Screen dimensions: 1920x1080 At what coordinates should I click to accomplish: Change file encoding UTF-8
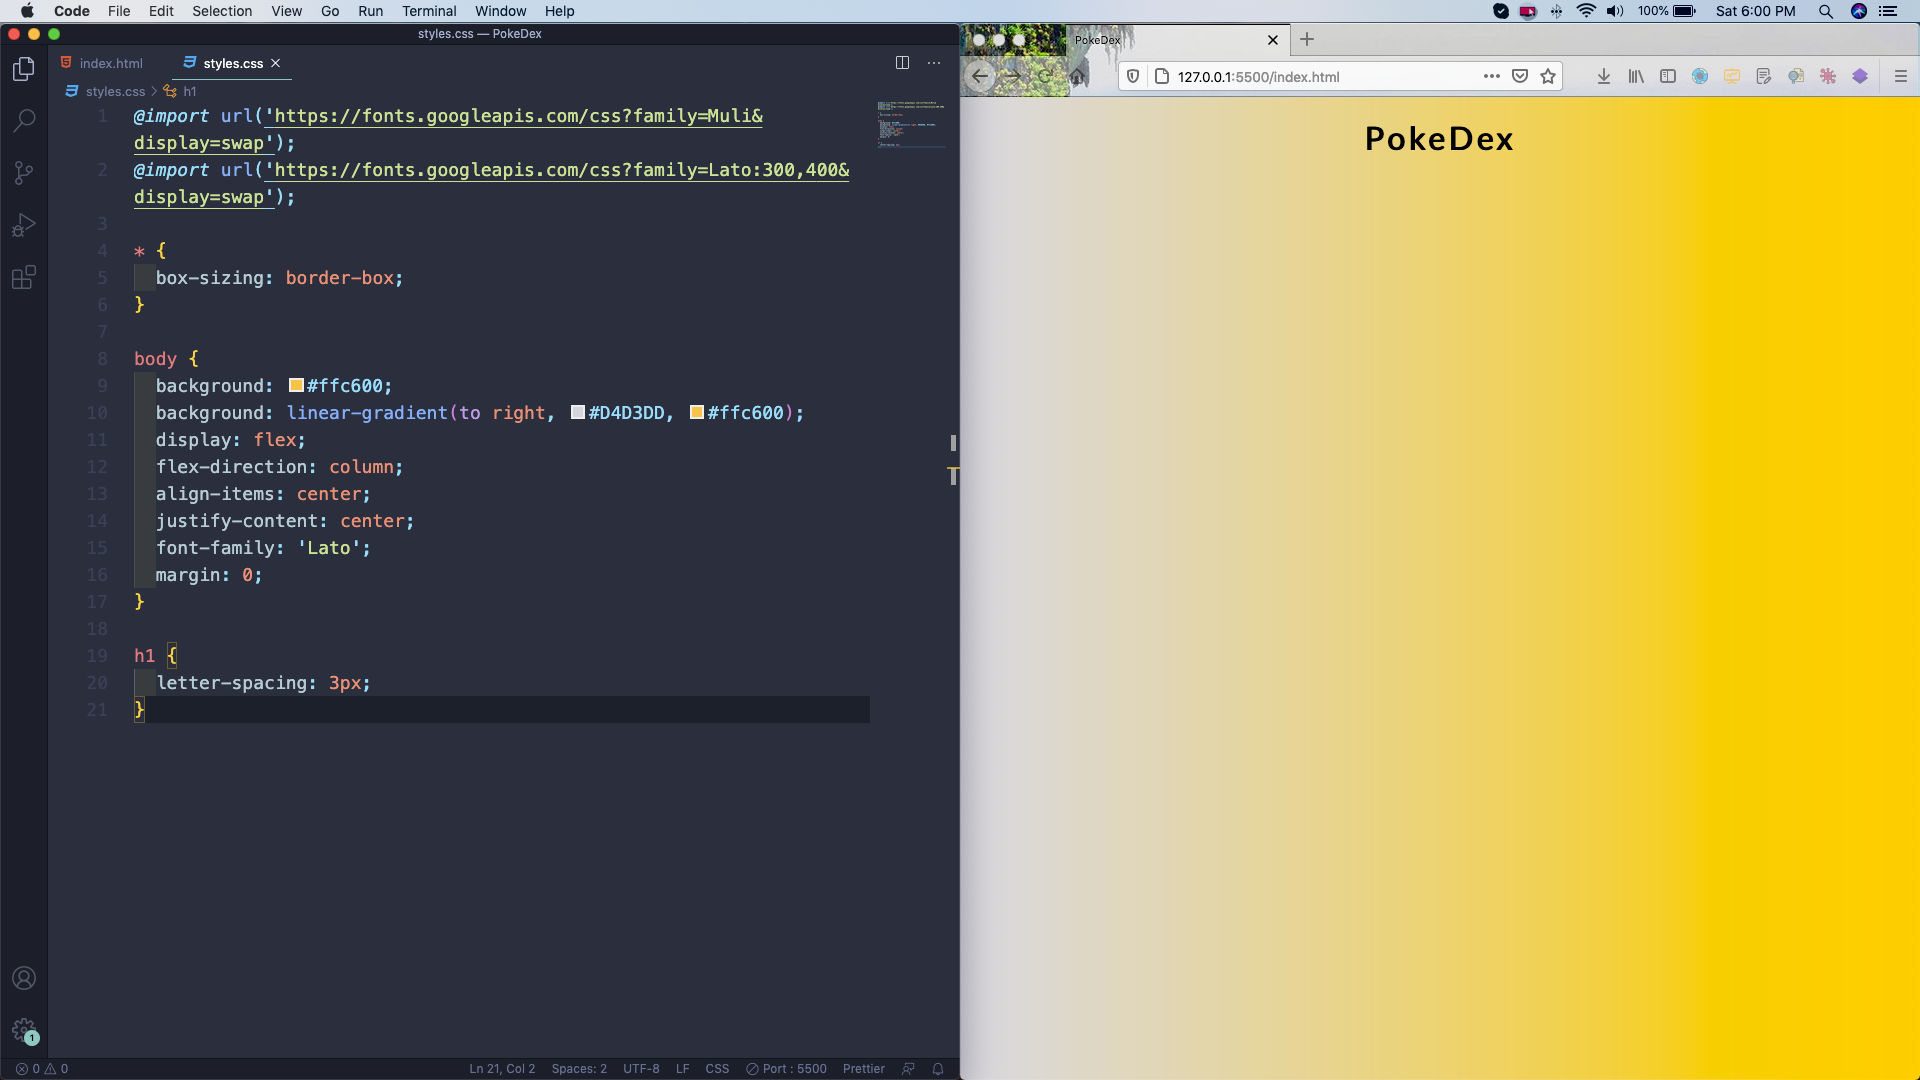pos(641,1068)
